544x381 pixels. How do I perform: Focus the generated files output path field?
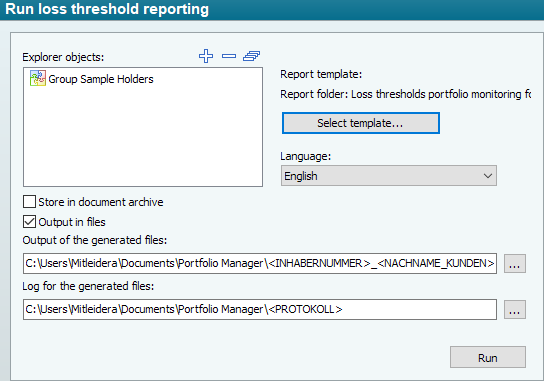point(260,263)
